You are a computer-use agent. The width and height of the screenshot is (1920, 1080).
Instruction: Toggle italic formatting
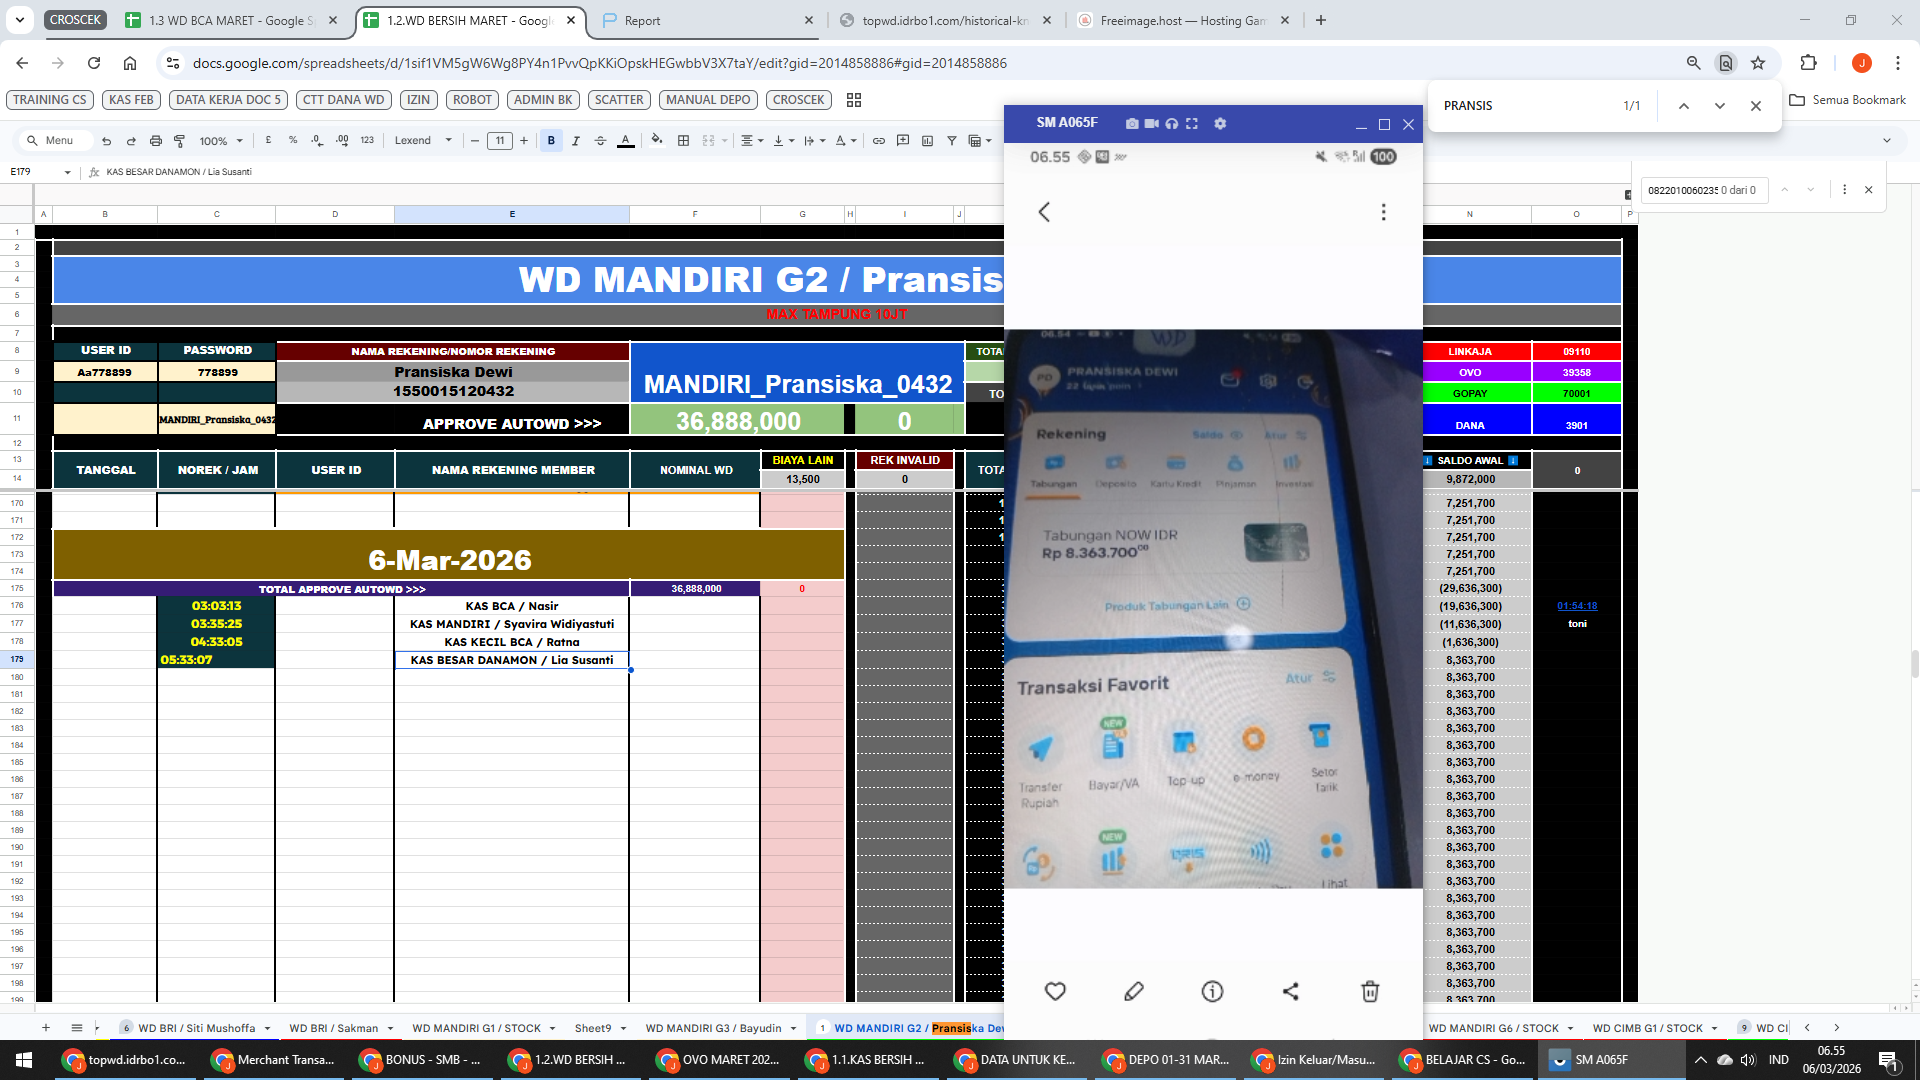[x=576, y=141]
